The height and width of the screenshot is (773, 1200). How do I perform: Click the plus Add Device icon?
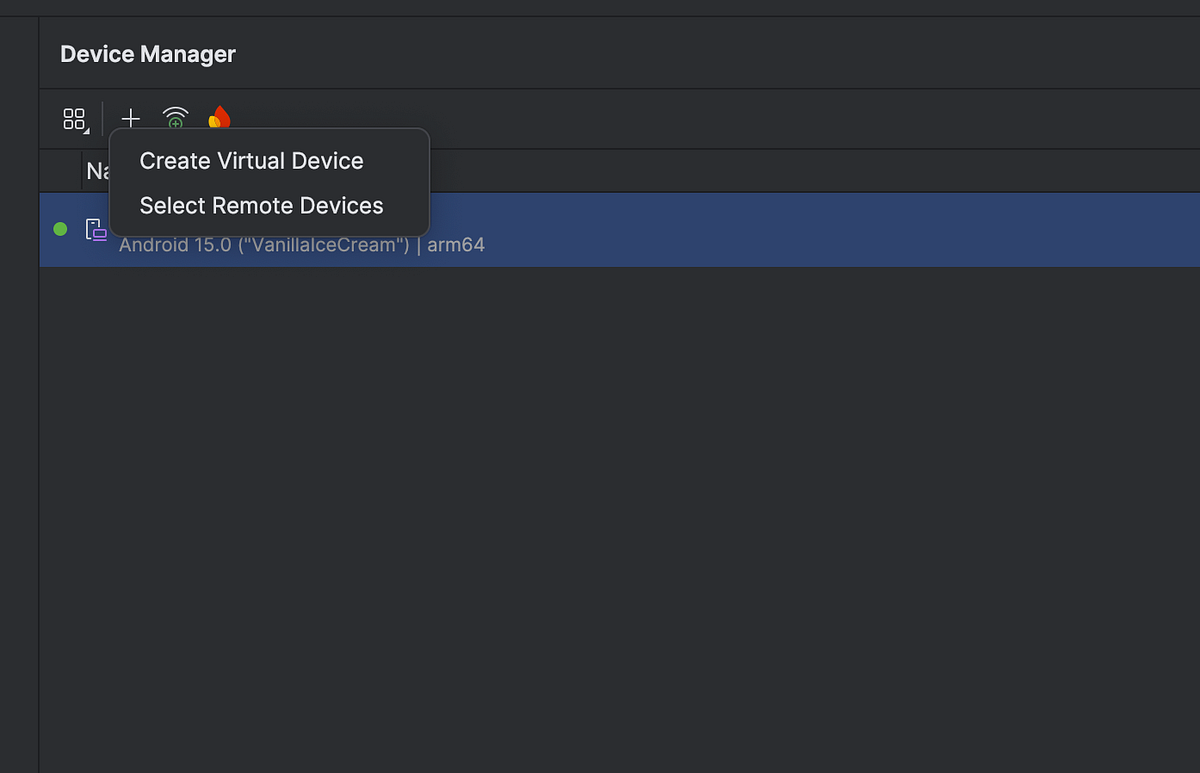(x=130, y=119)
